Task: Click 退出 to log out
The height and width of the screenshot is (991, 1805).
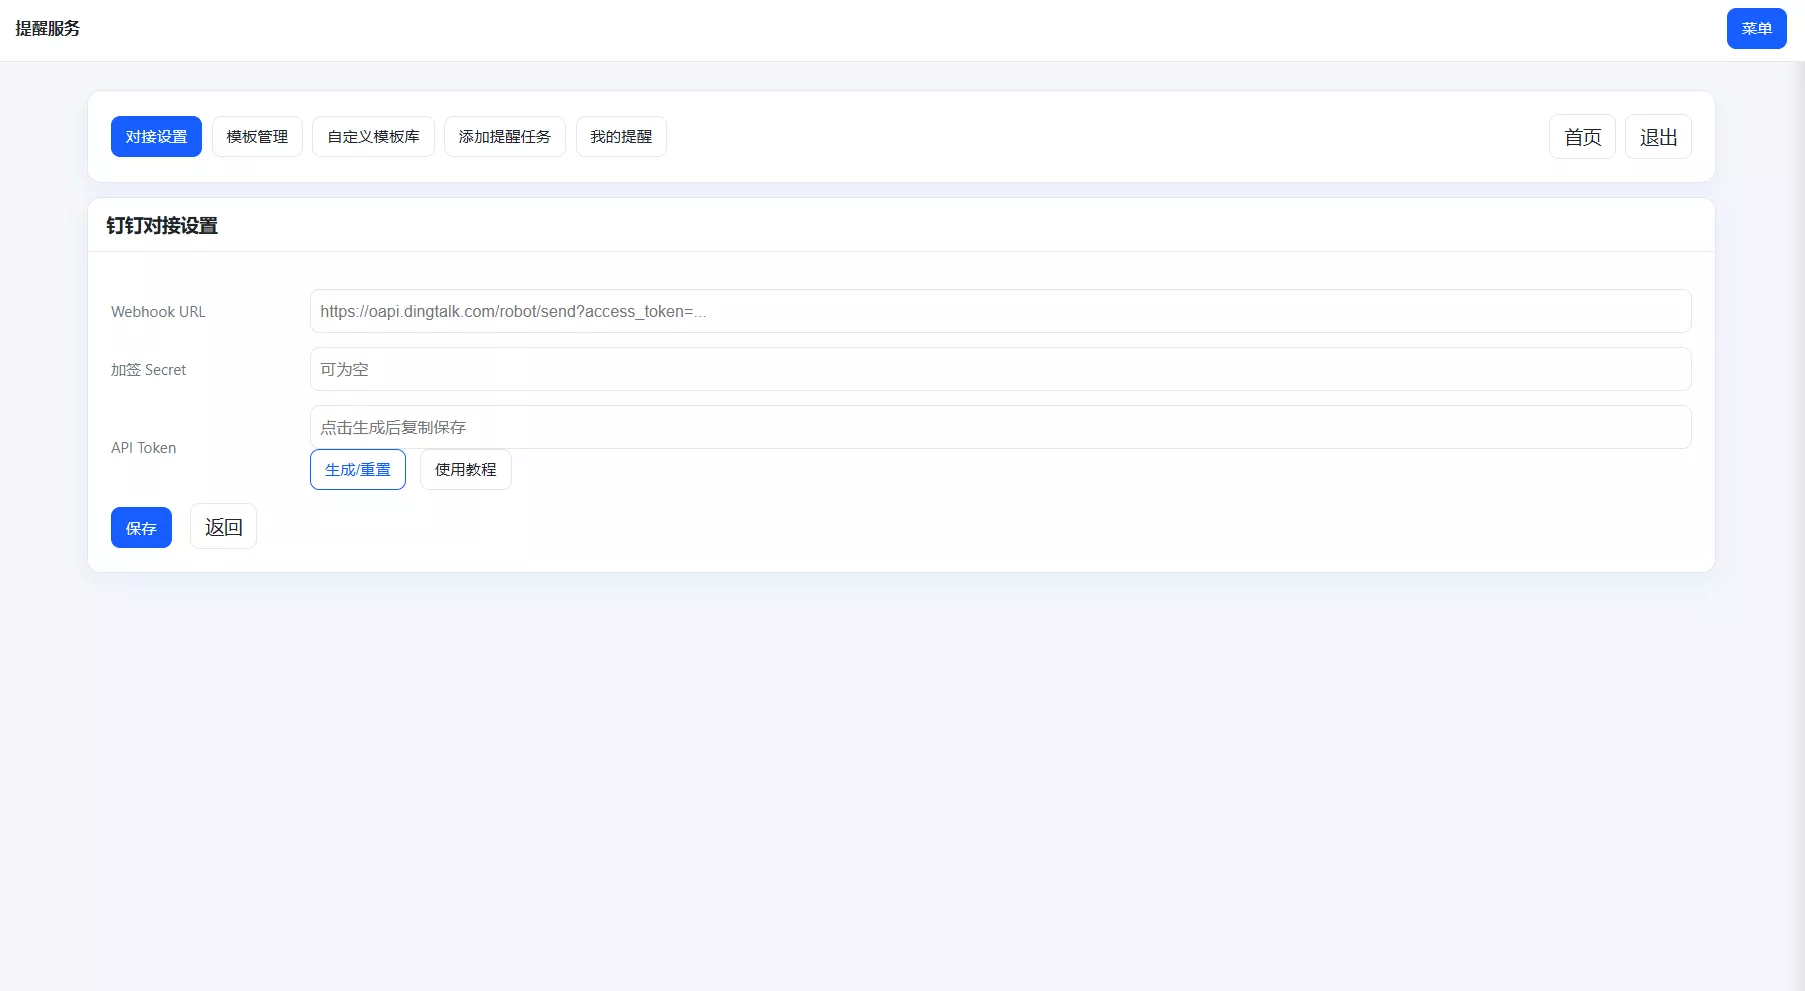Action: click(x=1658, y=136)
